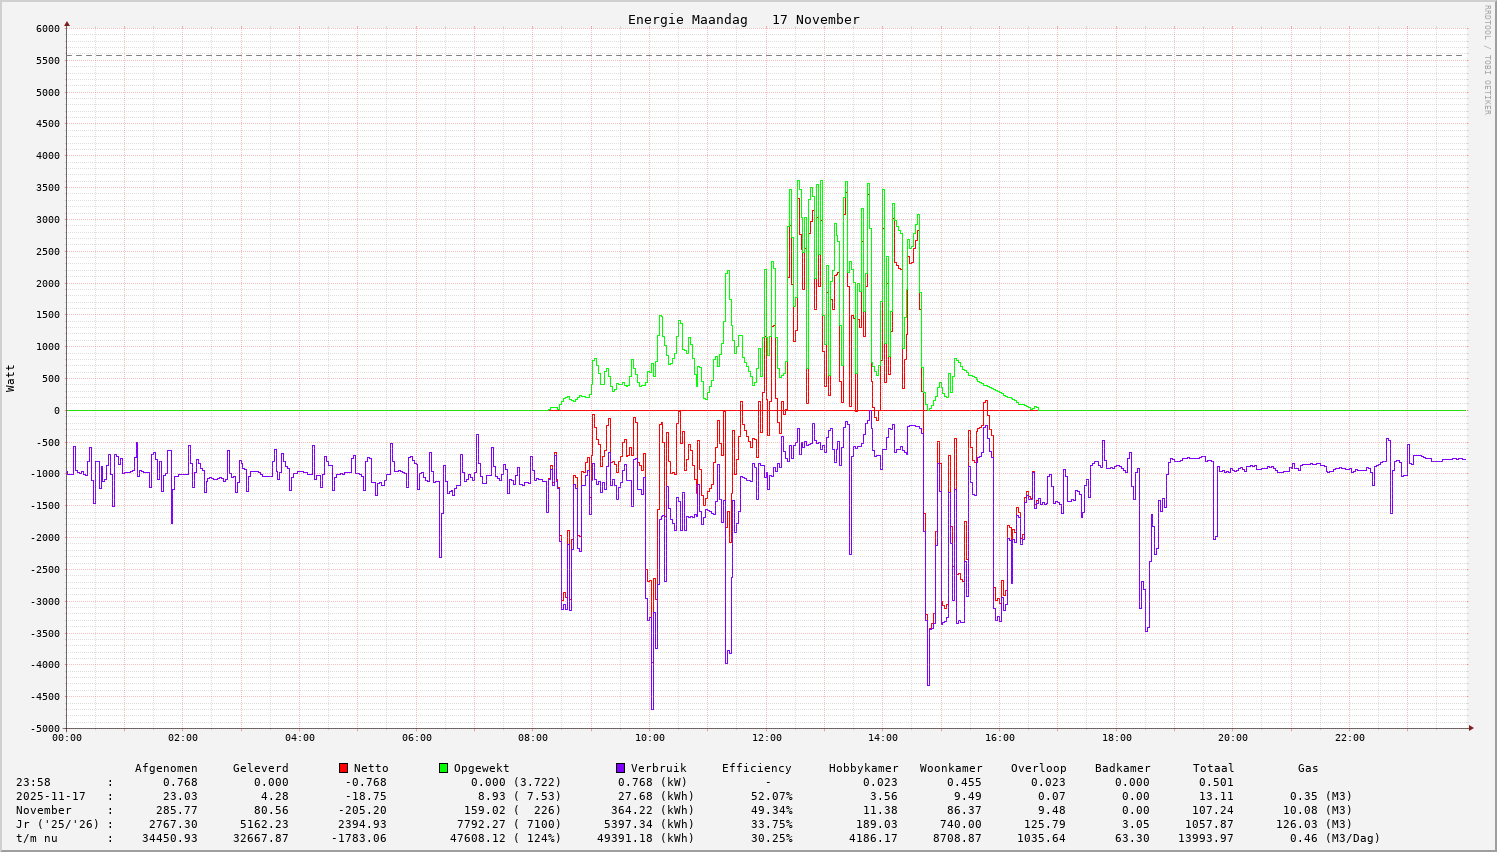The image size is (1497, 852).
Task: Click the 2025-11-17 row label
Action: 51,796
